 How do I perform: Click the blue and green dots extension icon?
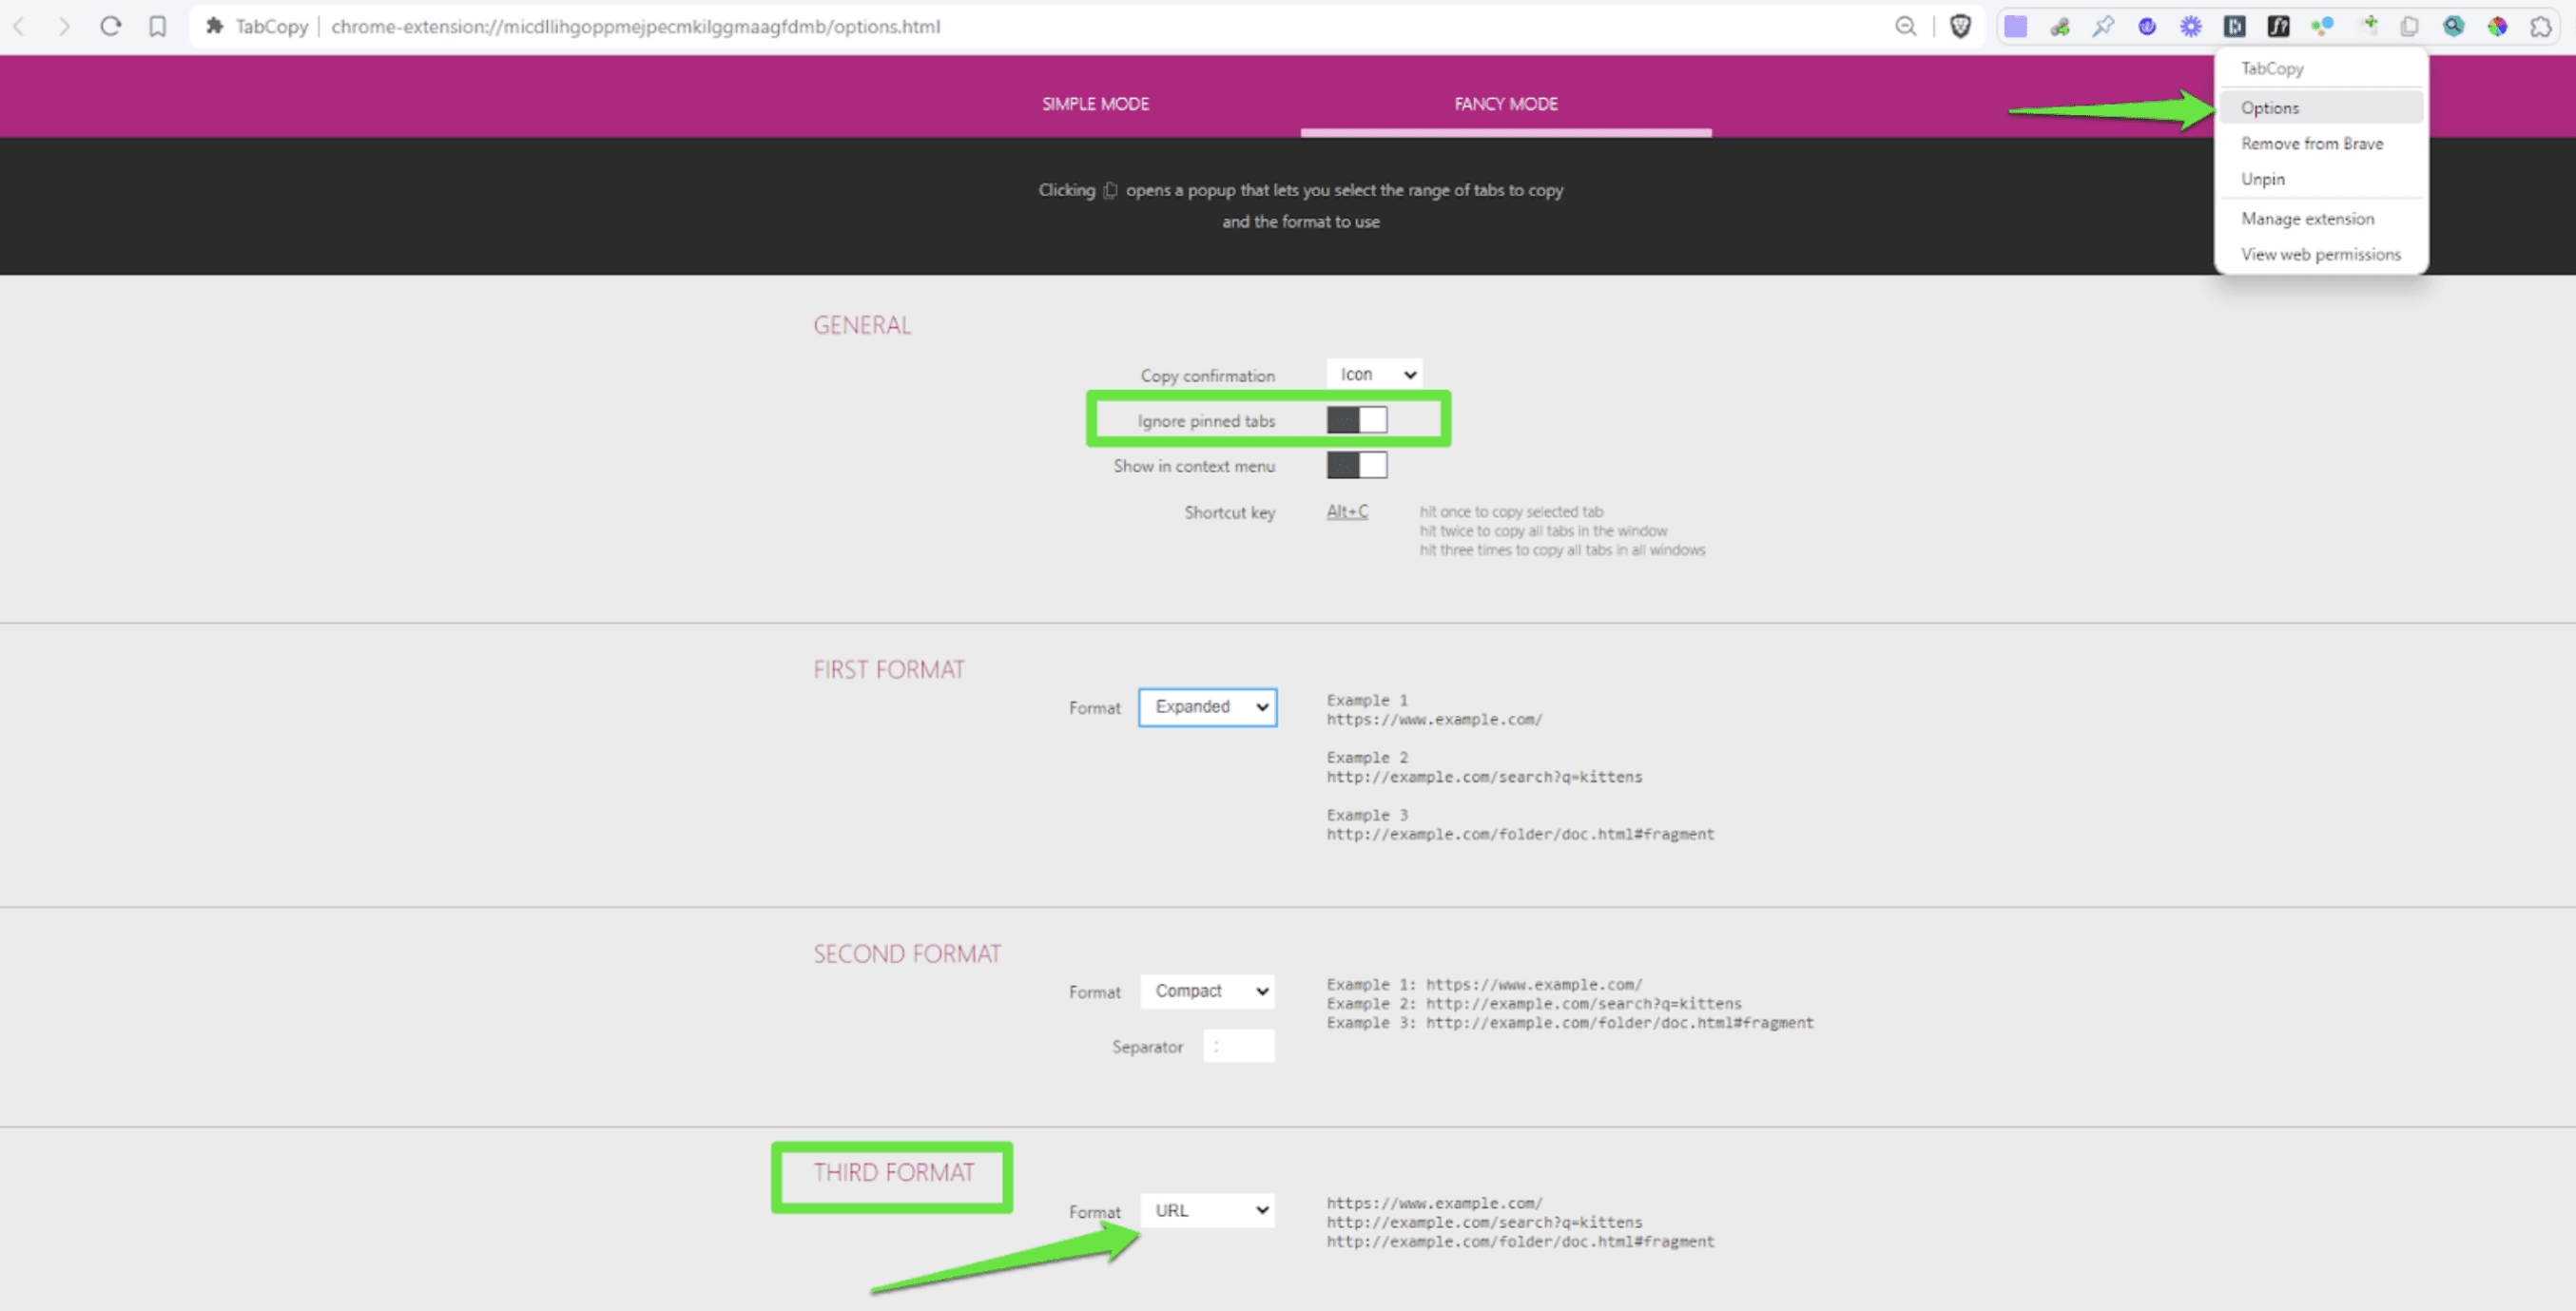pyautogui.click(x=2322, y=27)
